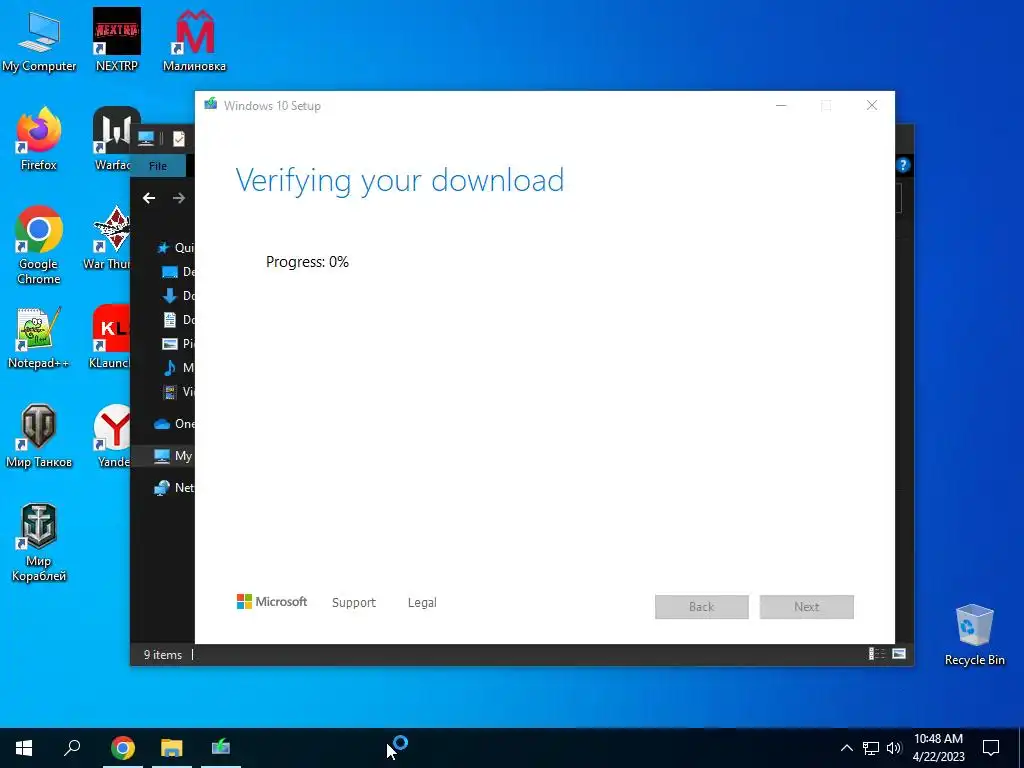Open the My Computer desktop icon
The height and width of the screenshot is (768, 1024).
[39, 41]
